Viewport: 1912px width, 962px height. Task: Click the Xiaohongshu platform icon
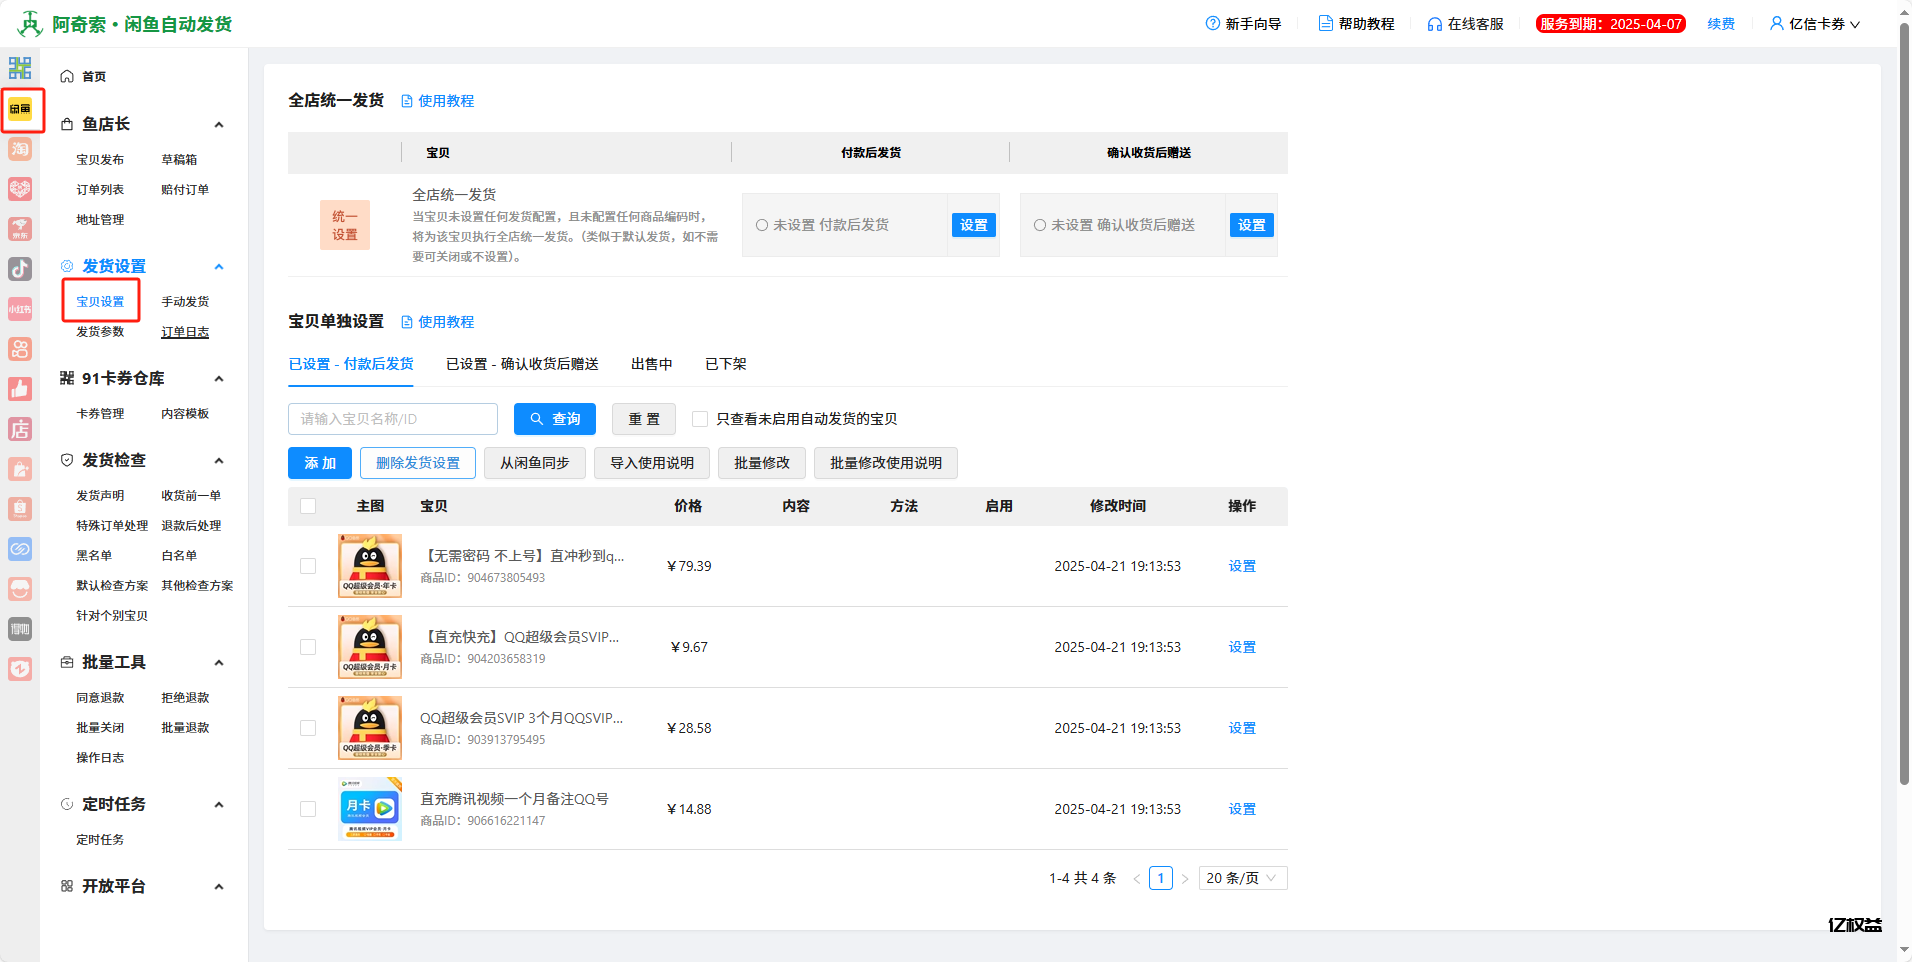coord(20,309)
